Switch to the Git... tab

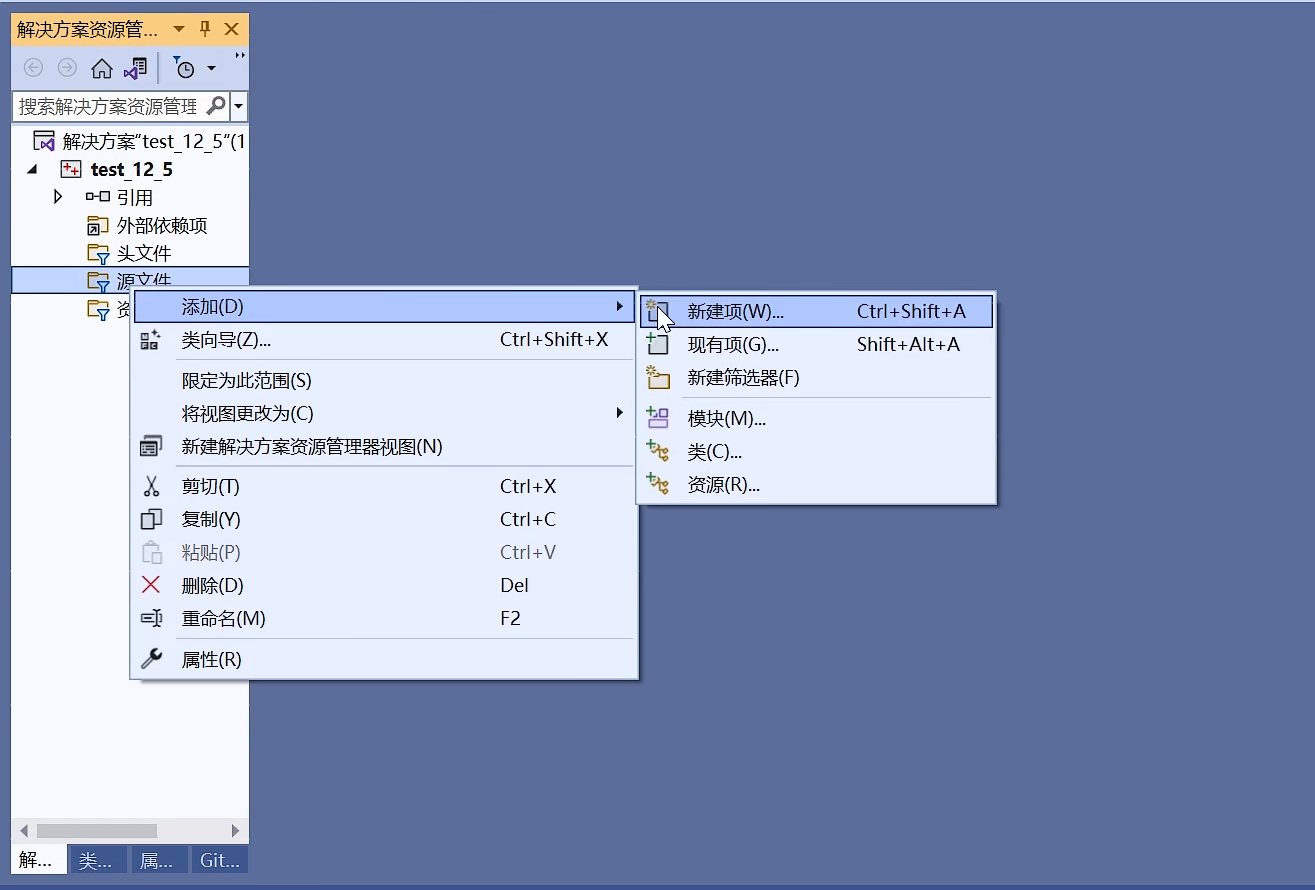click(220, 860)
